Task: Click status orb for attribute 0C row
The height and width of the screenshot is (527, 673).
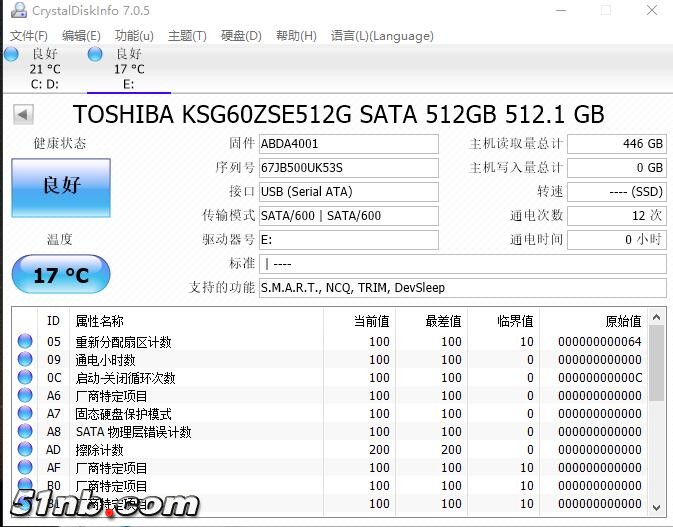Action: pos(25,378)
